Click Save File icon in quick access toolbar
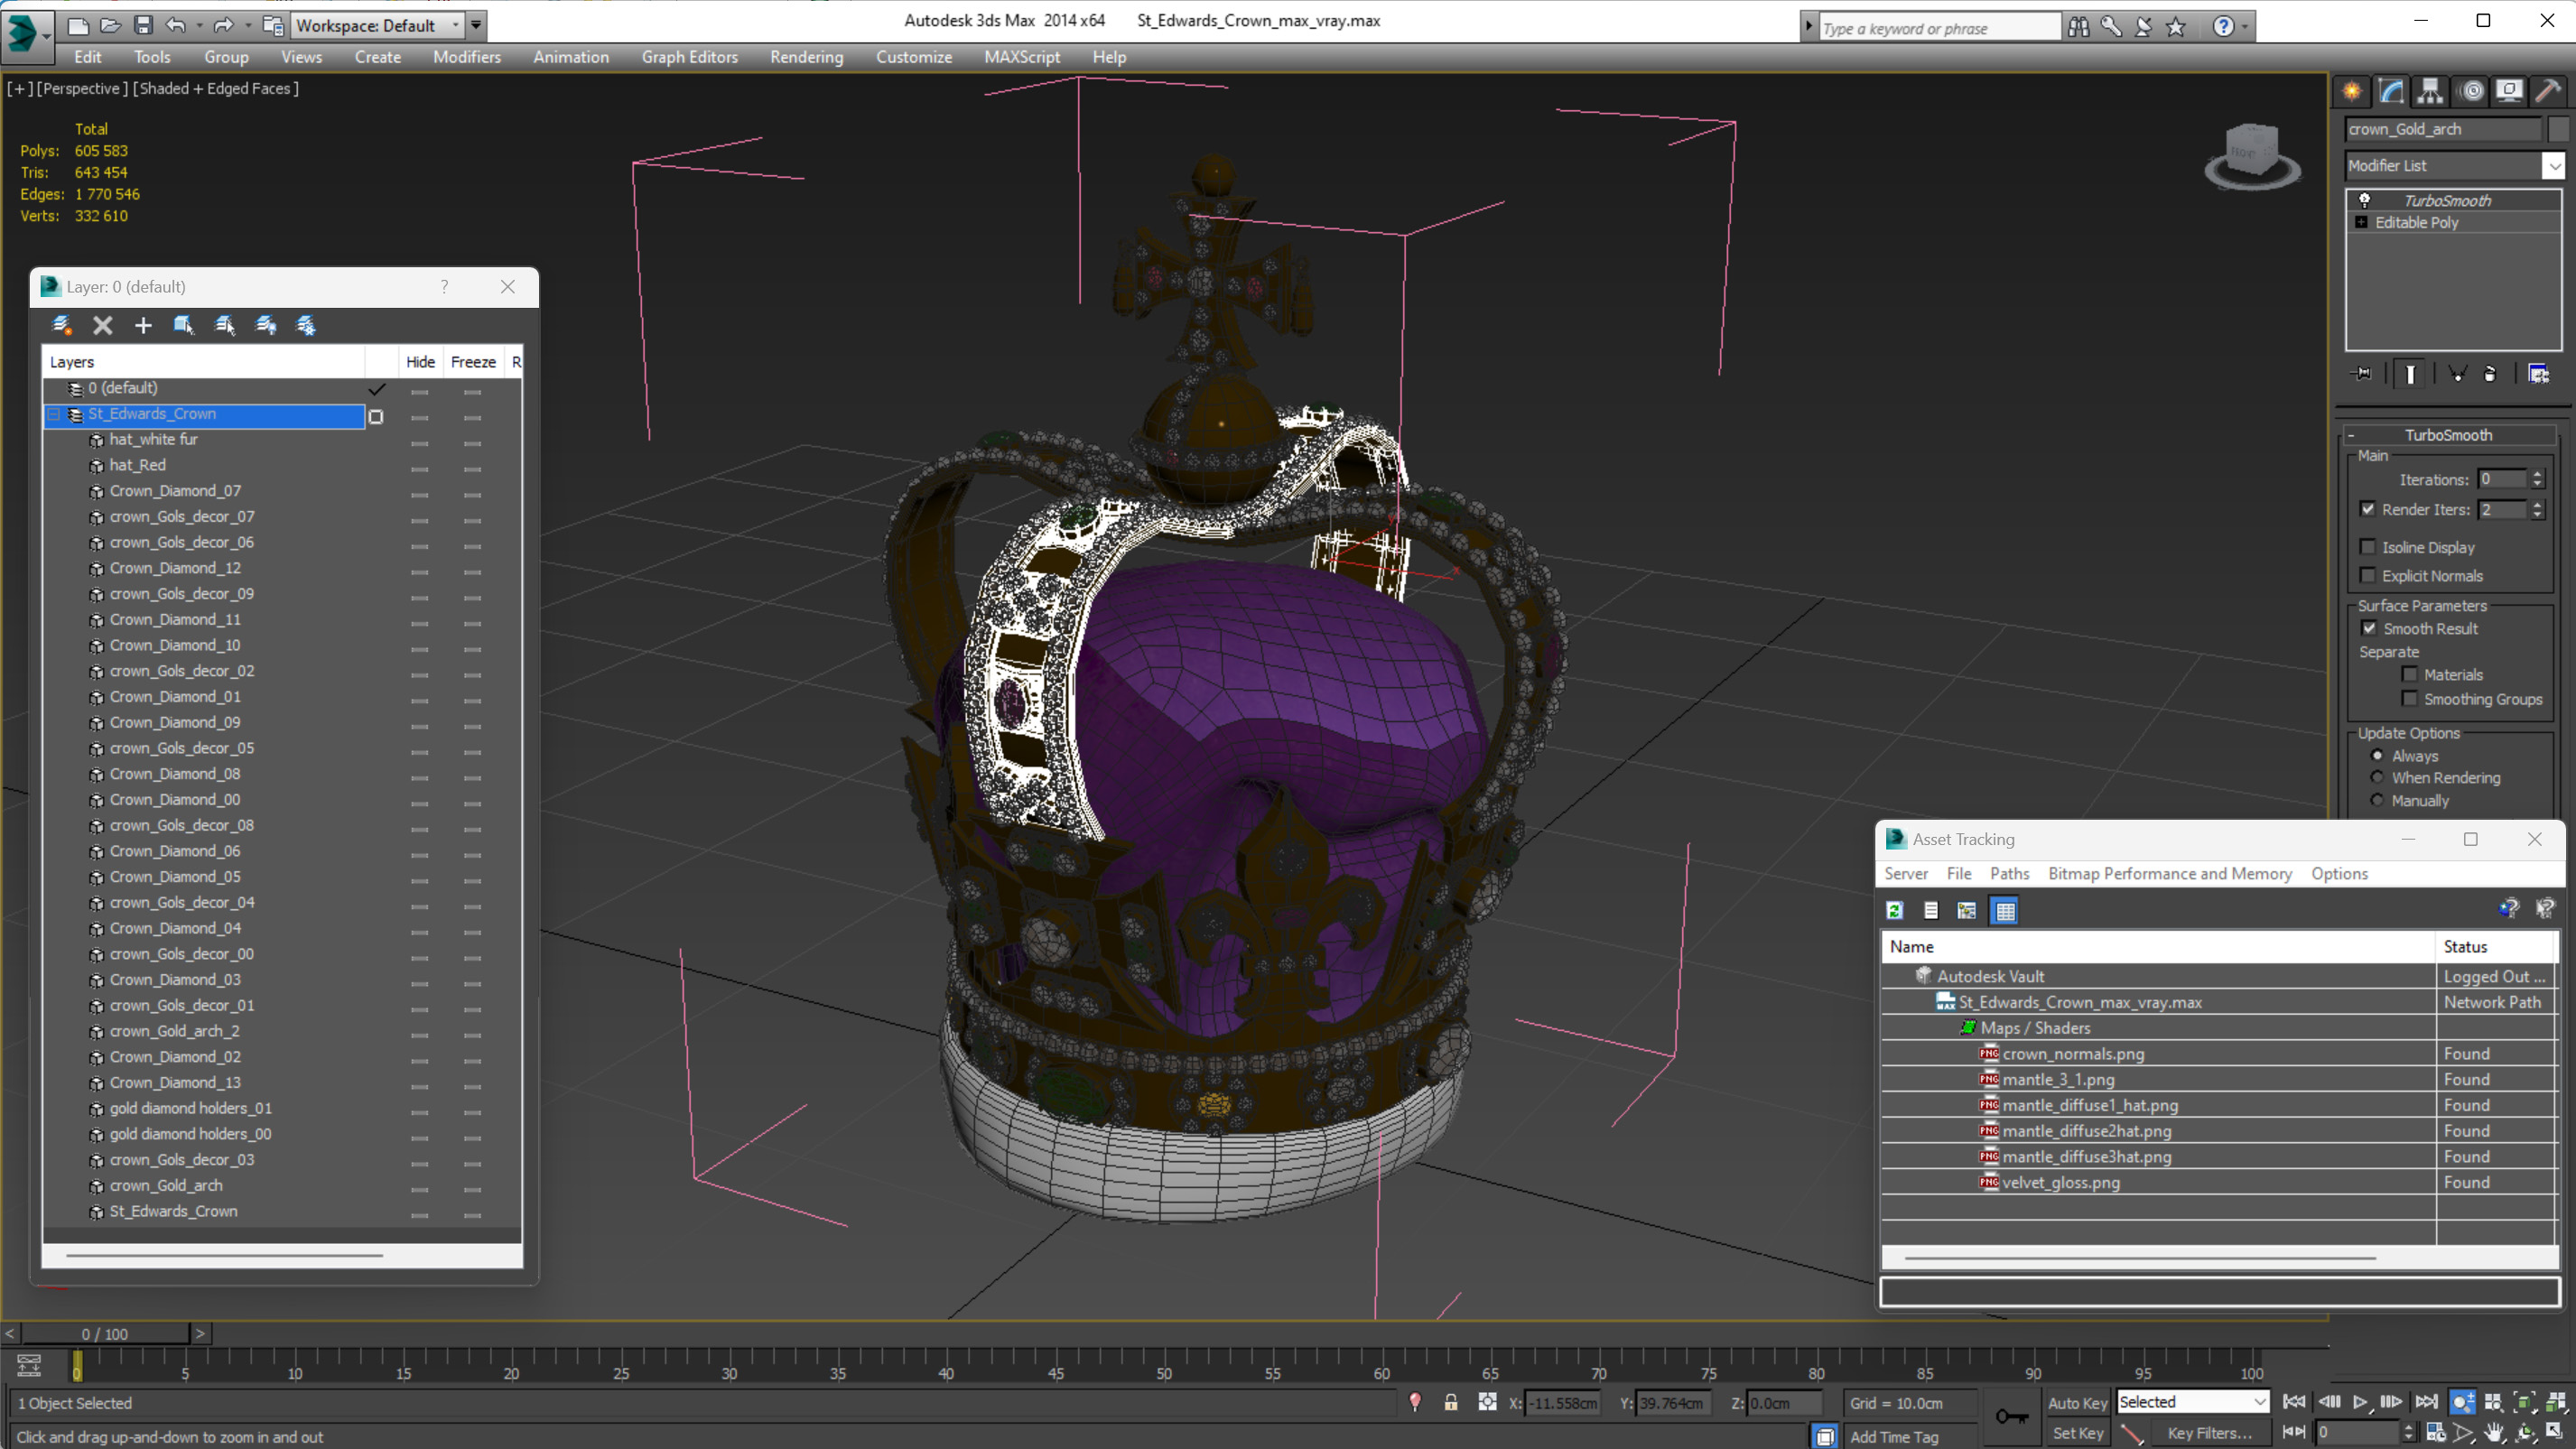Image resolution: width=2576 pixels, height=1449 pixels. (143, 25)
